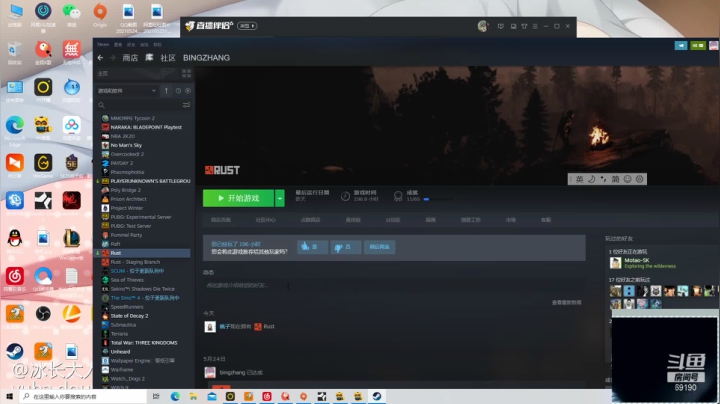Click the achievements progress bar

[439, 199]
